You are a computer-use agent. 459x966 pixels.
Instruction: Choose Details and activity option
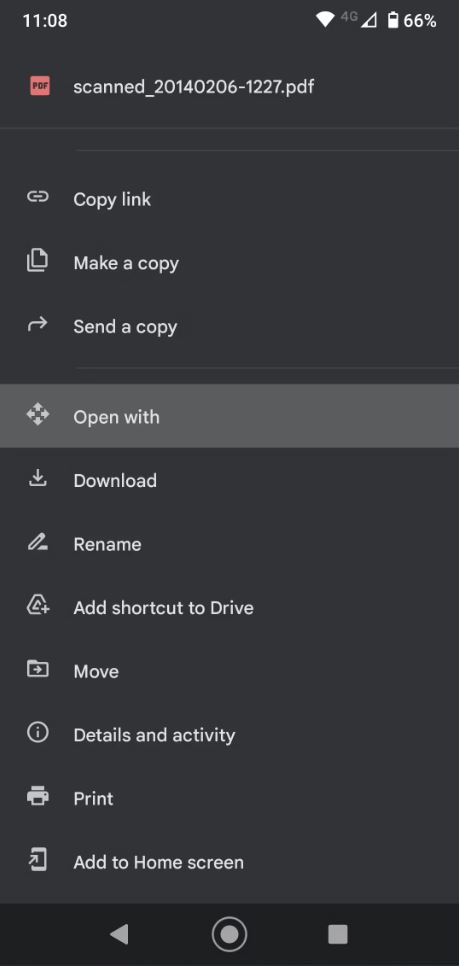tap(229, 734)
